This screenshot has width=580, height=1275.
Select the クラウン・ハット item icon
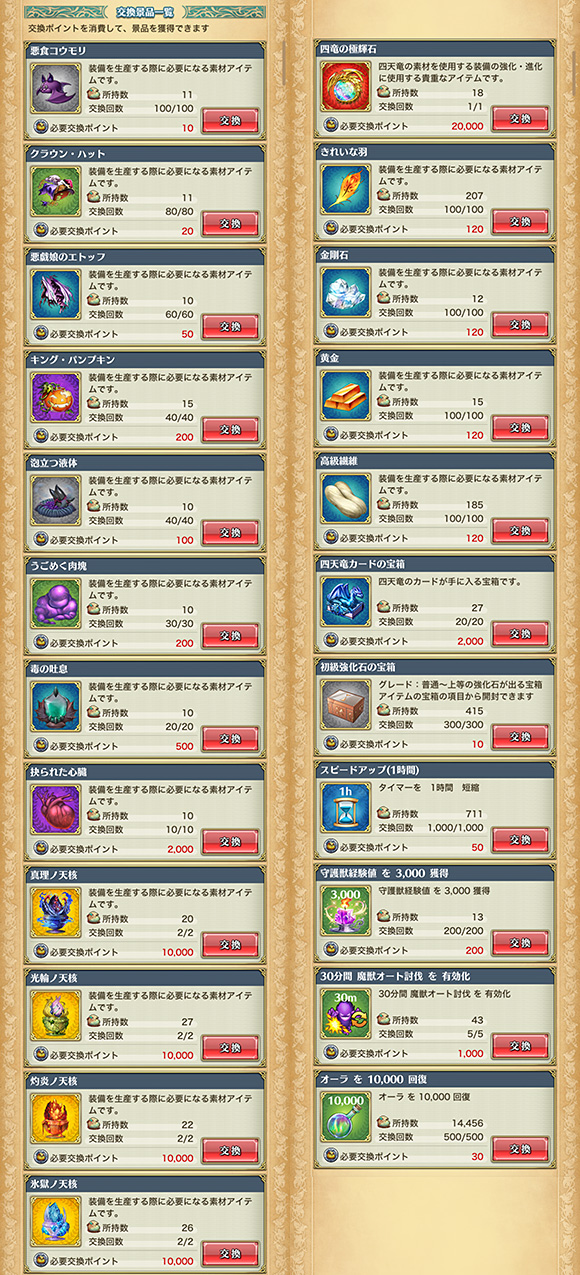click(x=55, y=191)
